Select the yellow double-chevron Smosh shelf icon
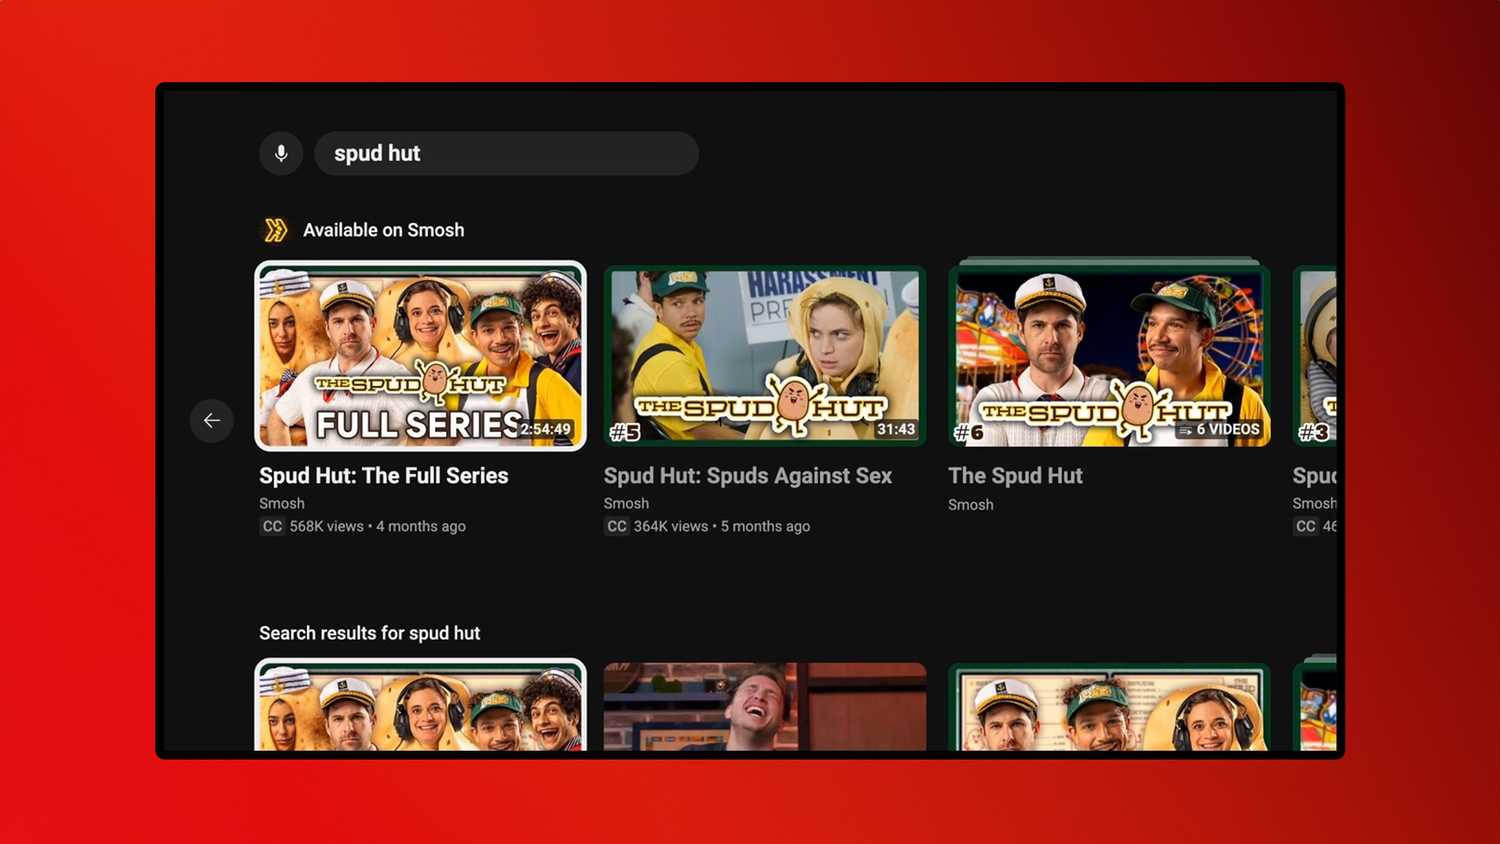 click(273, 229)
